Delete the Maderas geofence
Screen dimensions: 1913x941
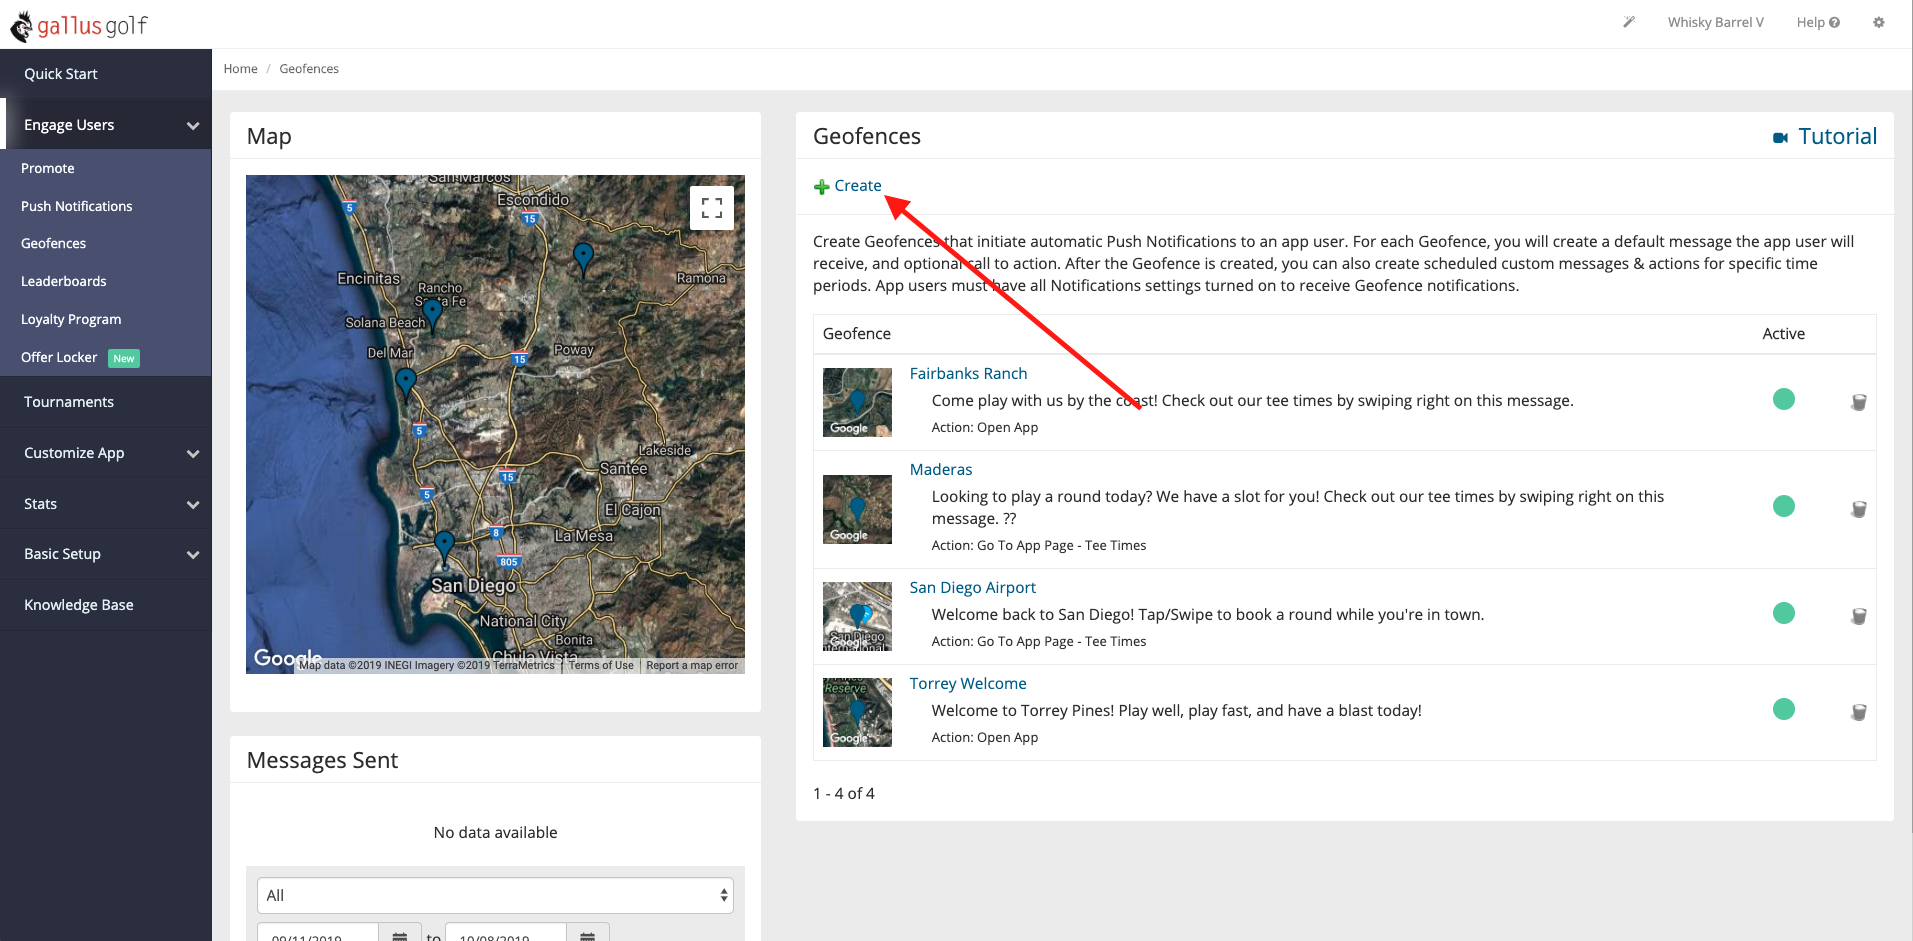[x=1859, y=509]
